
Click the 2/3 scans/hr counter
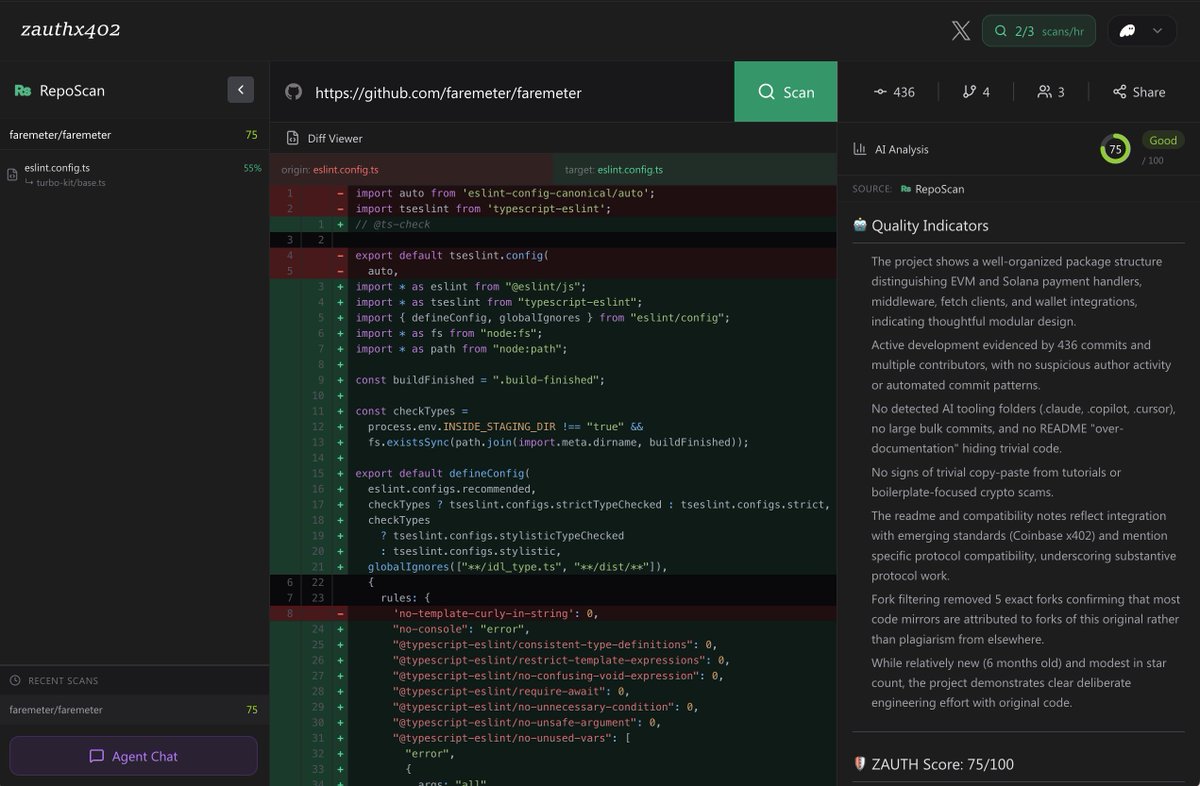tap(1038, 31)
